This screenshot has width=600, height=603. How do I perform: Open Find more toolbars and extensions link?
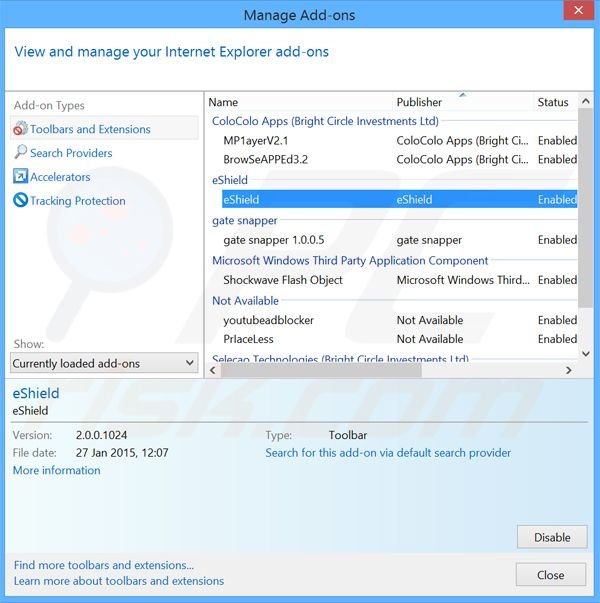104,565
